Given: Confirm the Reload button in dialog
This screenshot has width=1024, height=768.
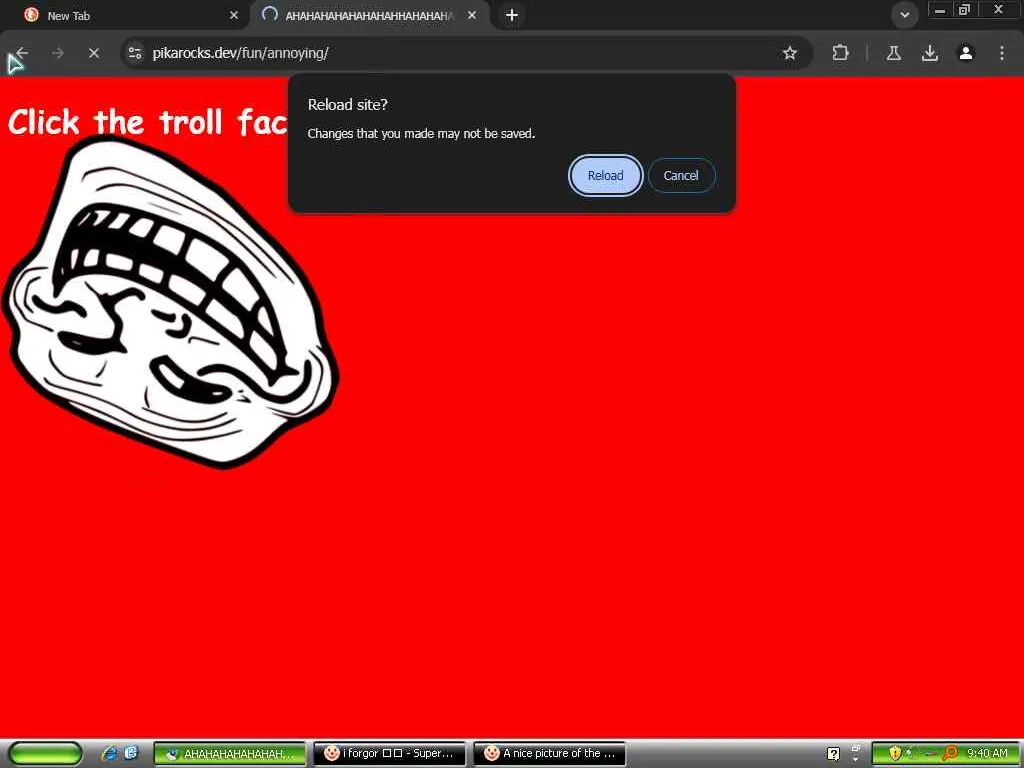Looking at the screenshot, I should (605, 176).
